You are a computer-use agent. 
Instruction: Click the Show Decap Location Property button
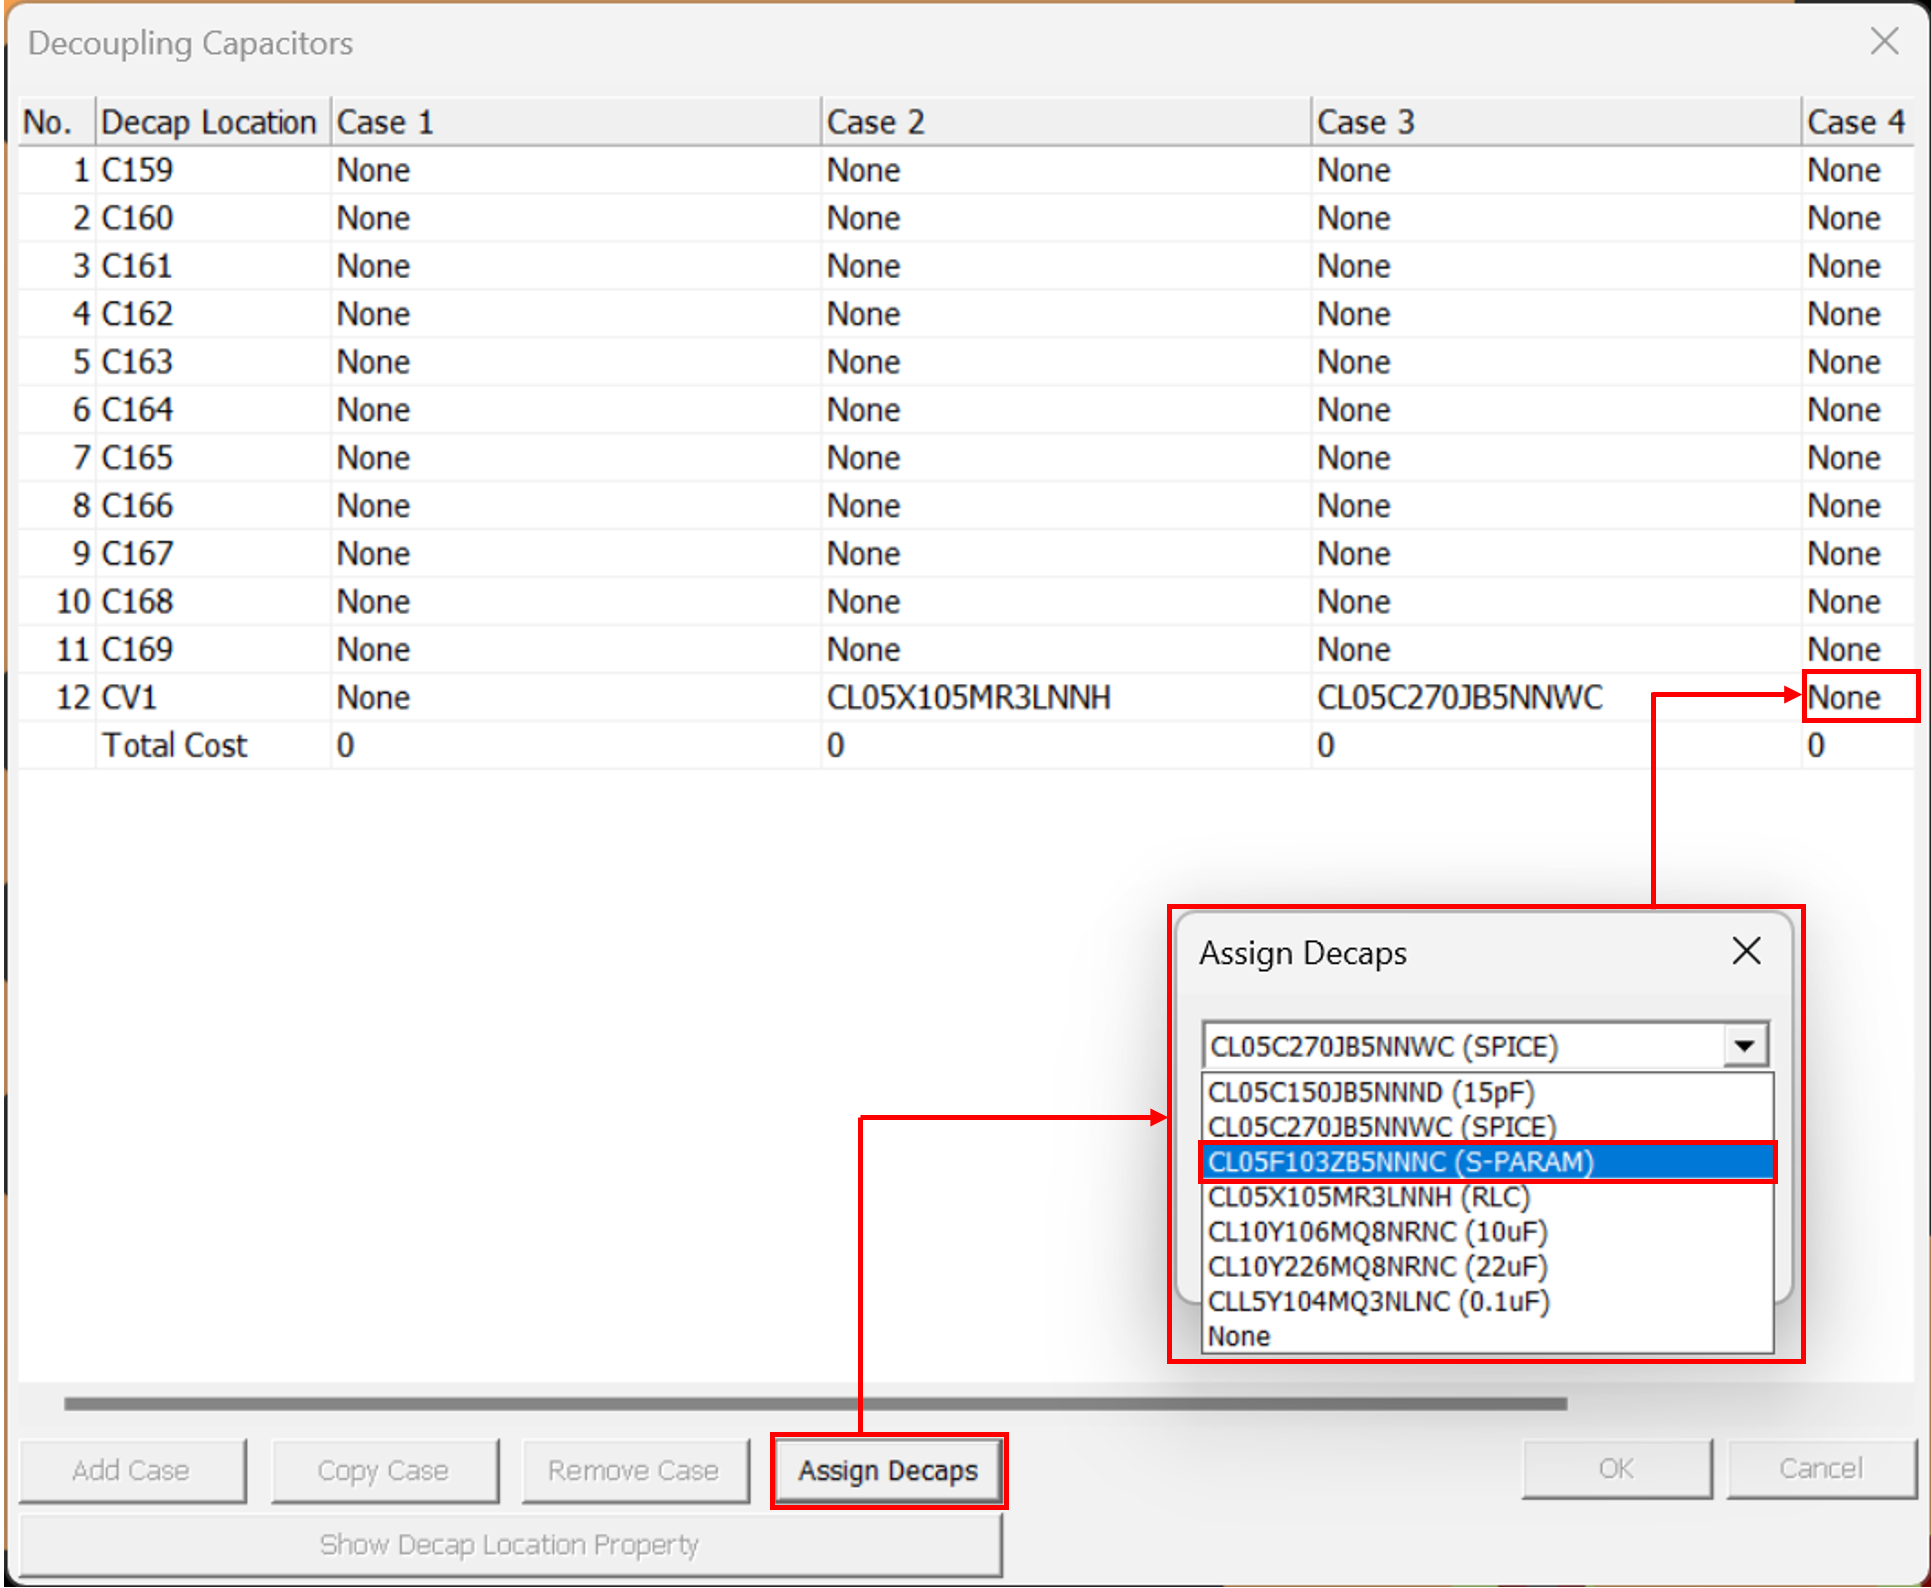click(510, 1545)
